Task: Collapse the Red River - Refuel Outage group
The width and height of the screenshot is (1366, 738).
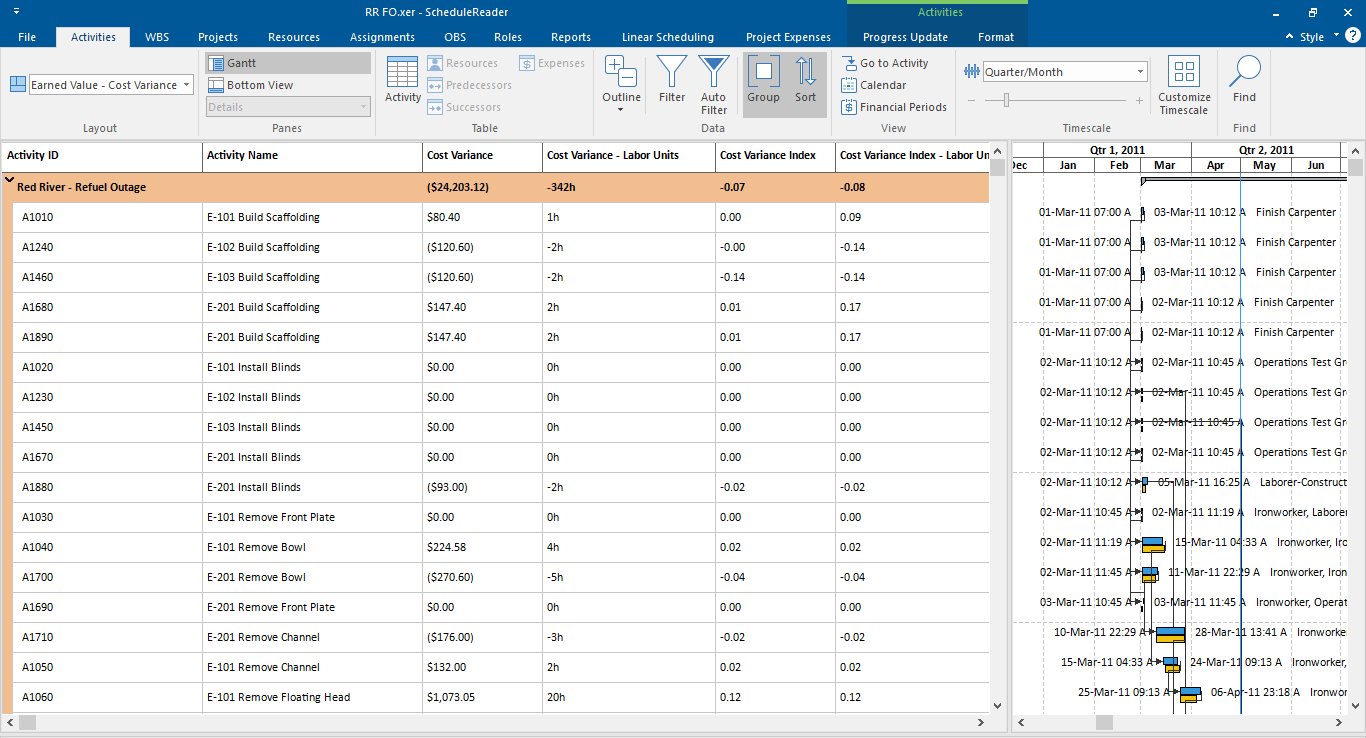Action: coord(11,186)
